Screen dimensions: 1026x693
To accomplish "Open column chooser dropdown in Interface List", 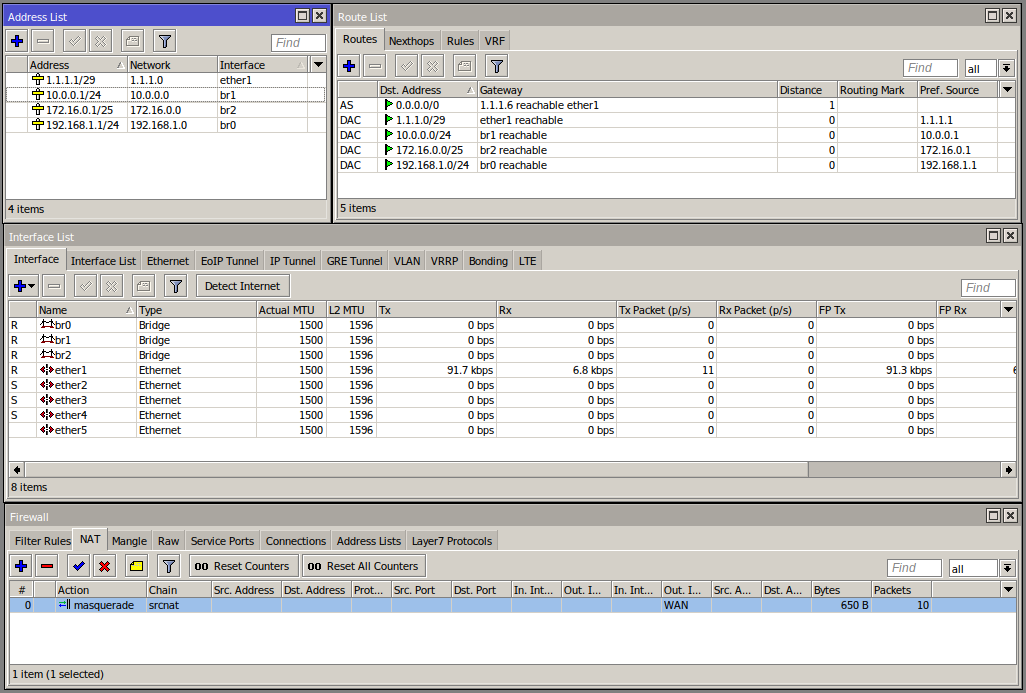I will click(1008, 310).
